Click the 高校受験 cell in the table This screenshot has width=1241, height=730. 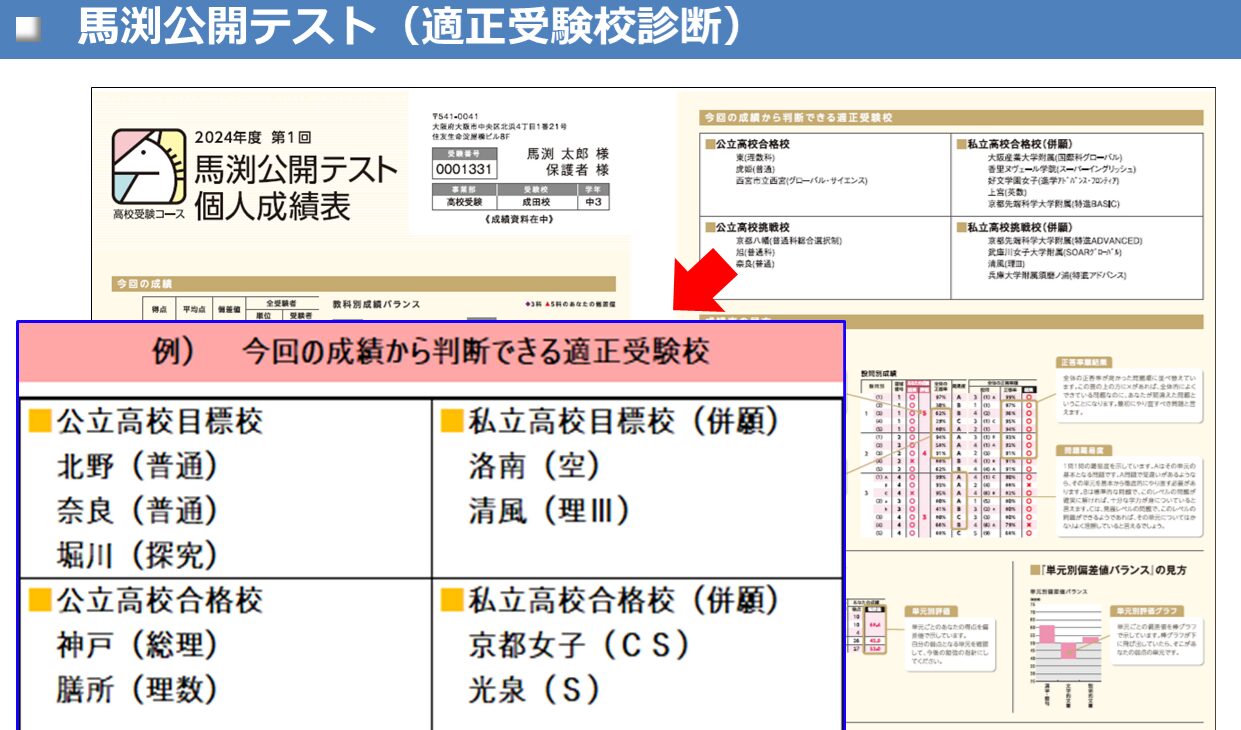click(x=464, y=202)
